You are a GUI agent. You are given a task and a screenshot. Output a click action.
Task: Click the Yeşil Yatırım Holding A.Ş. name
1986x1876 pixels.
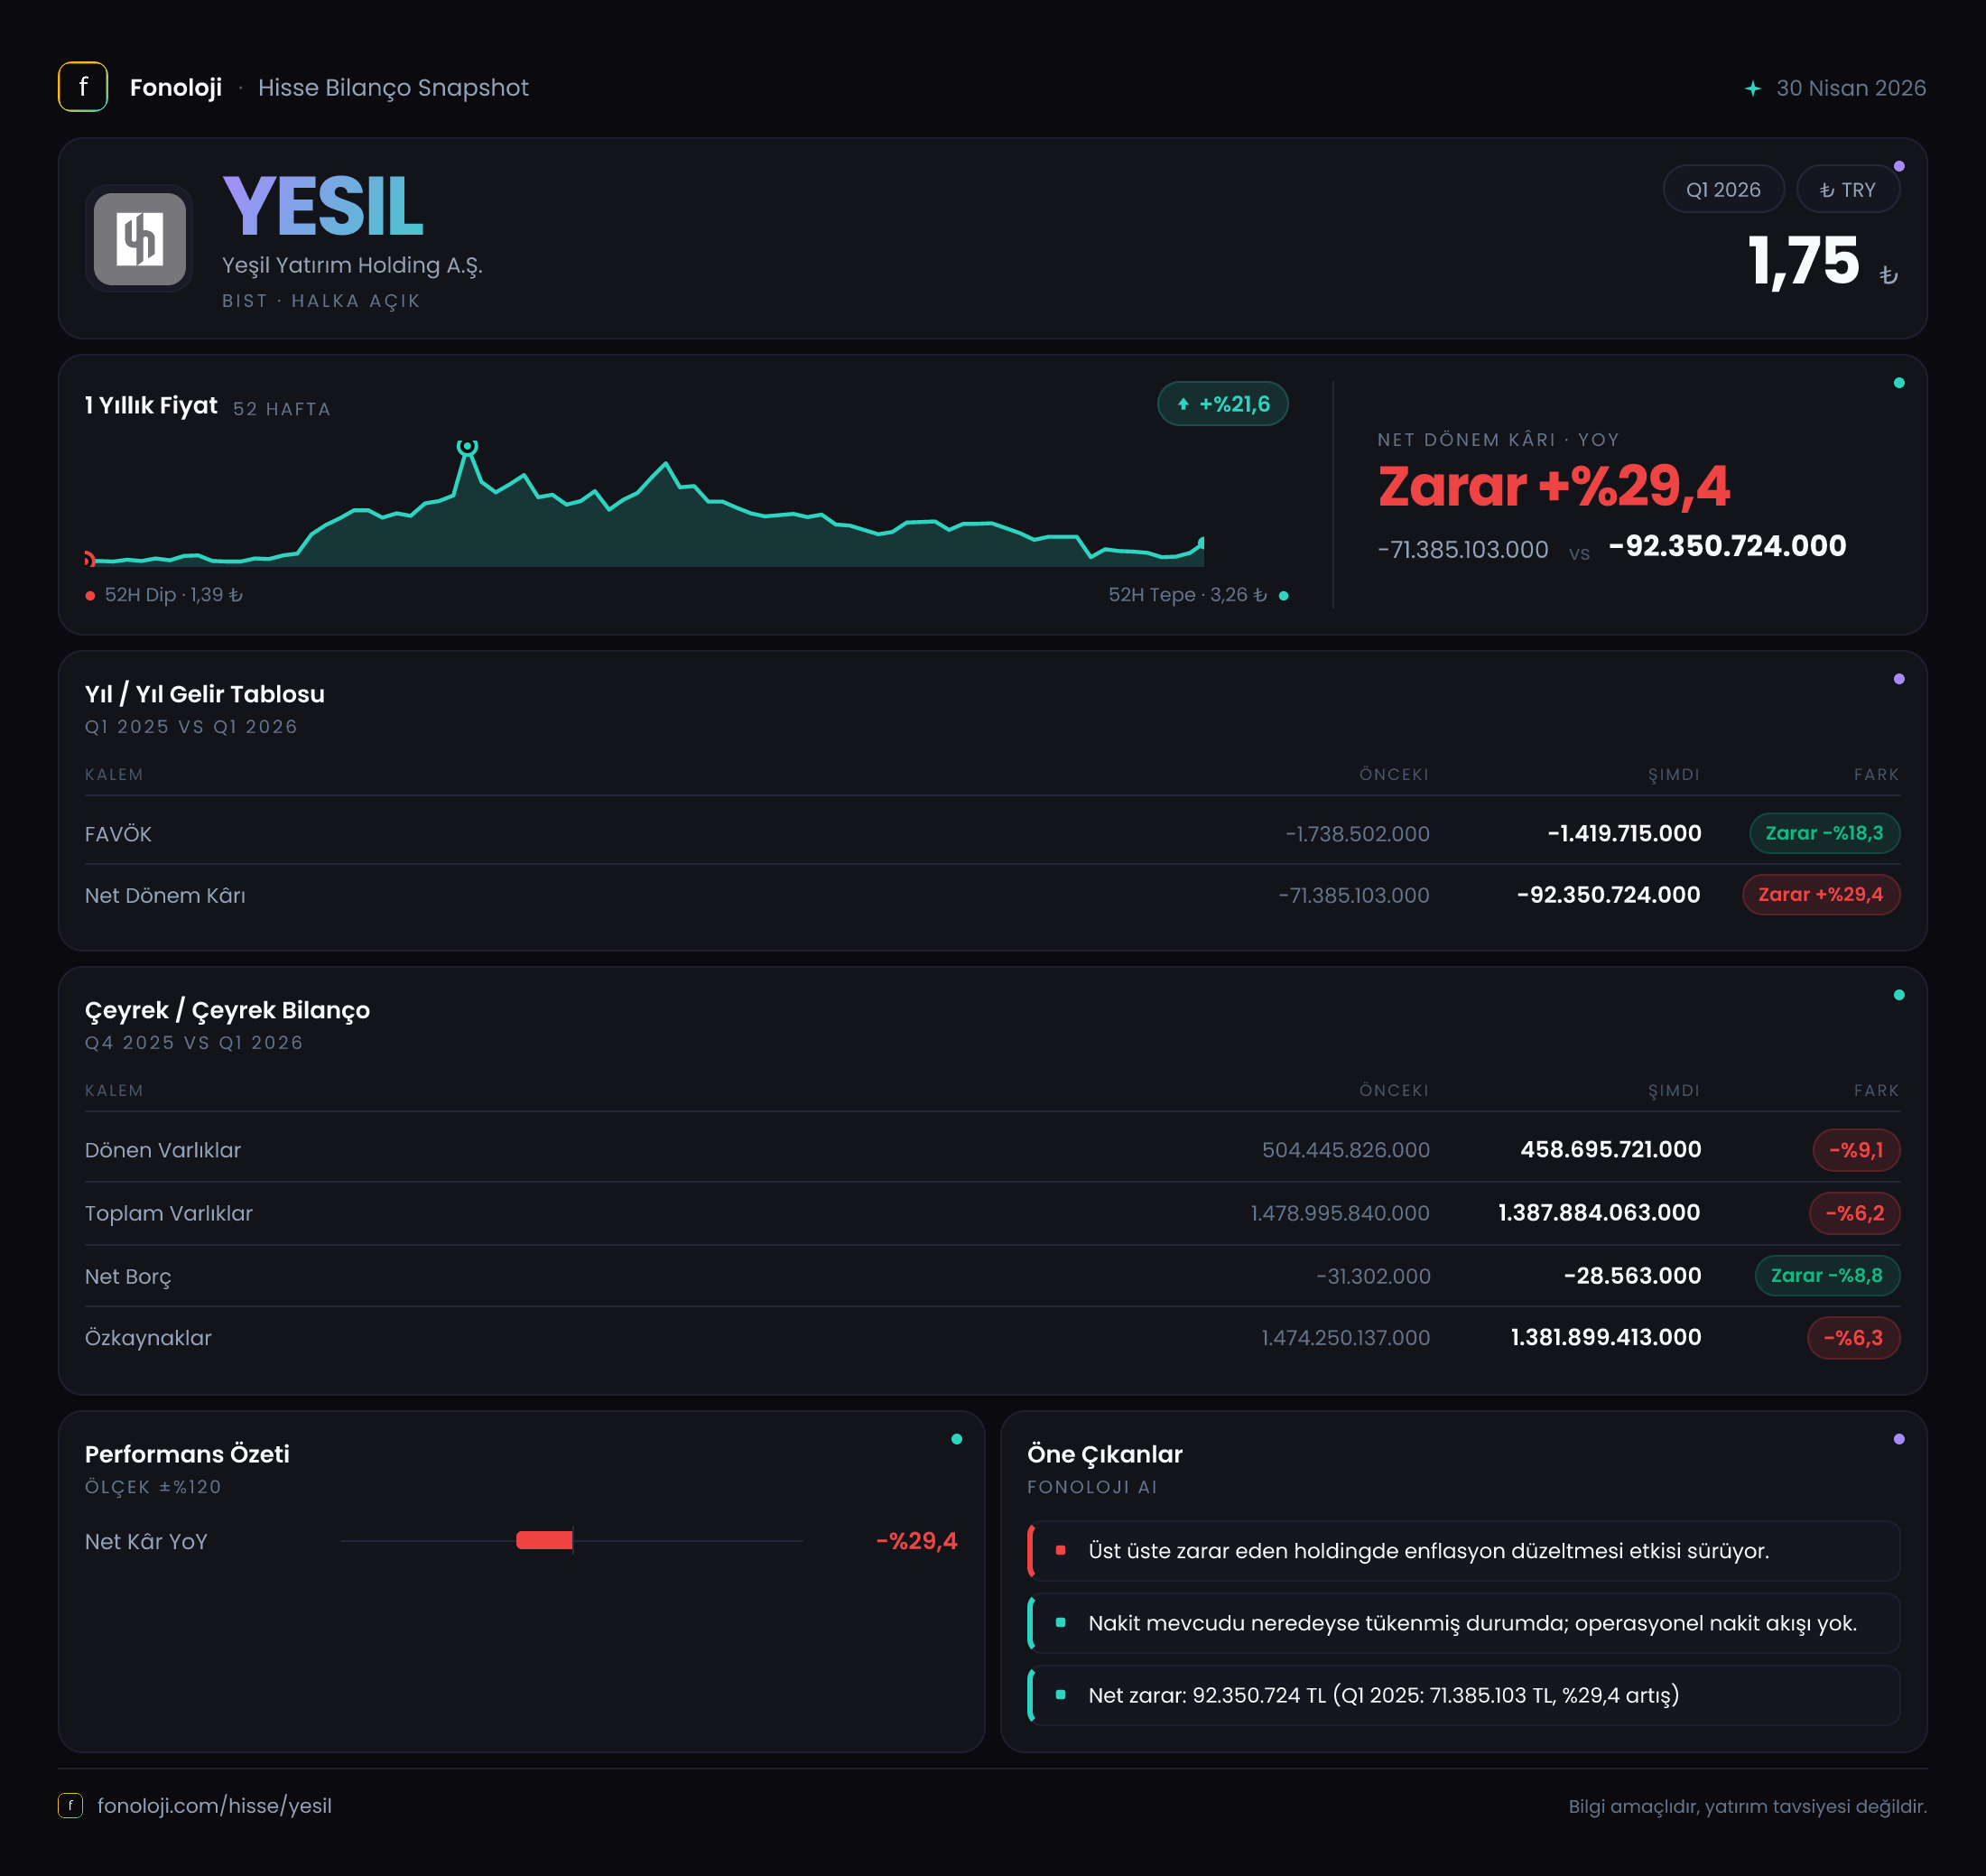coord(352,265)
